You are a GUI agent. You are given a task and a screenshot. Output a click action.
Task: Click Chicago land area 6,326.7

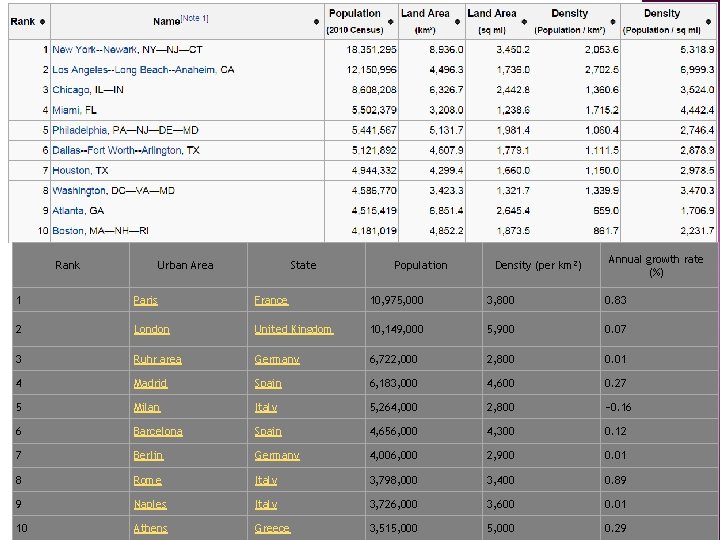(x=446, y=90)
